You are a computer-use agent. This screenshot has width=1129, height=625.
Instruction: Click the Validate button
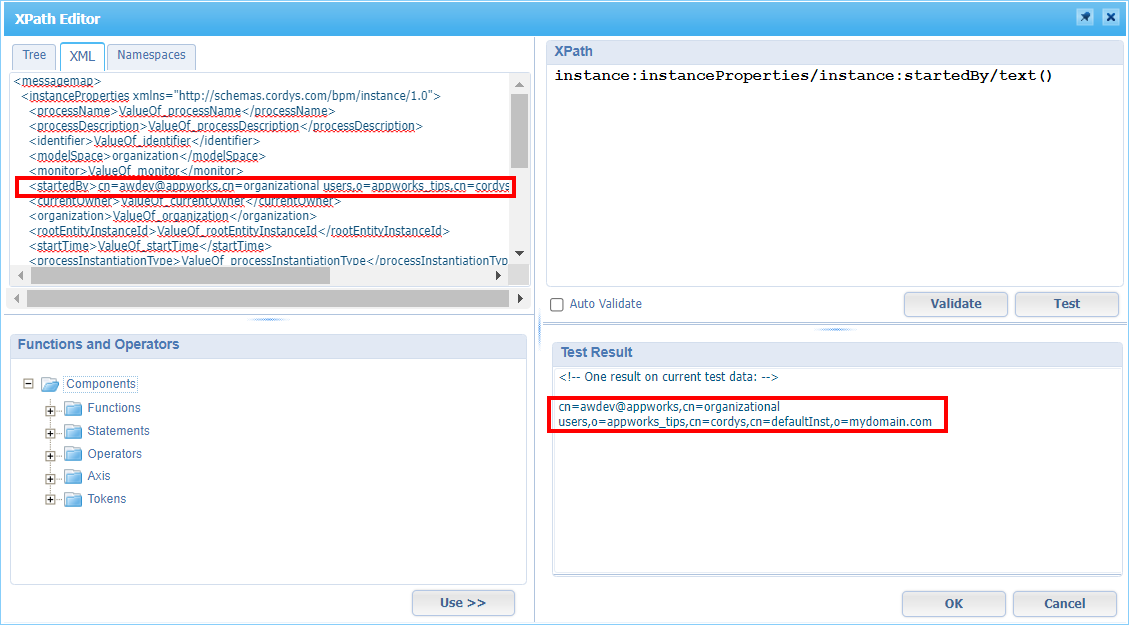(x=955, y=304)
